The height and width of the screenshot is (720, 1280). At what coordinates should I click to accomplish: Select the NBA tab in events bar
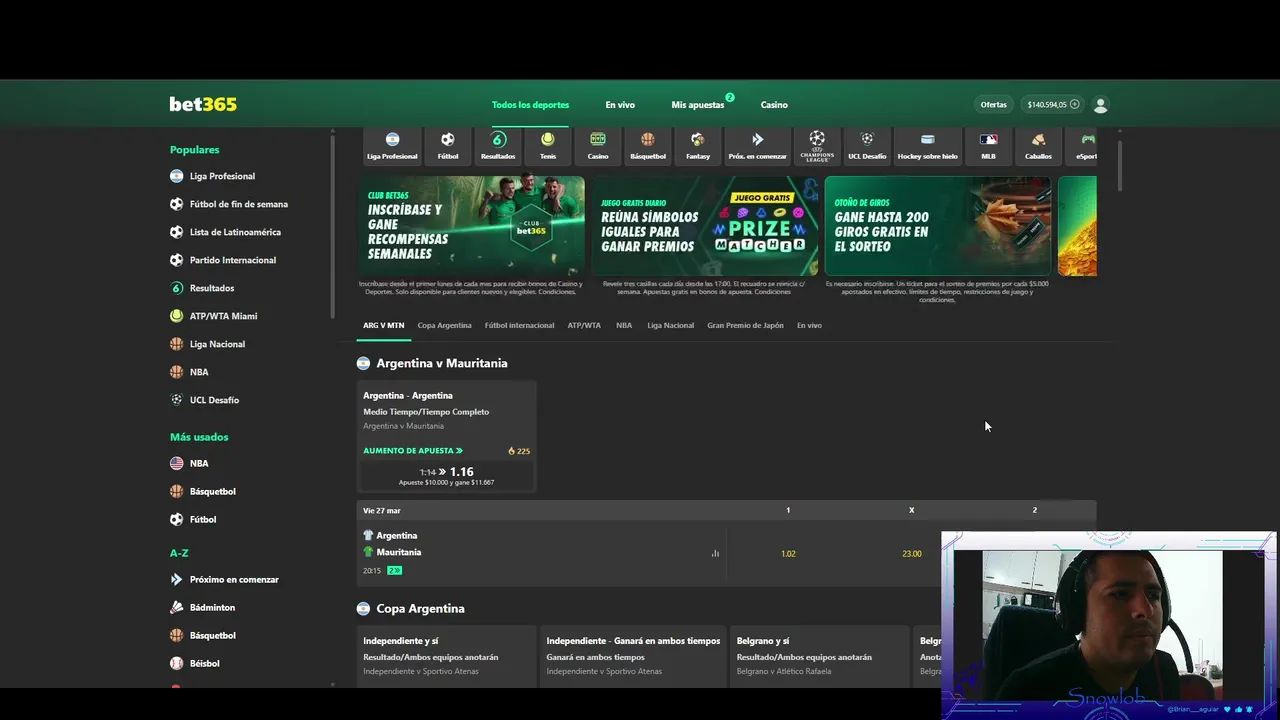tap(624, 325)
